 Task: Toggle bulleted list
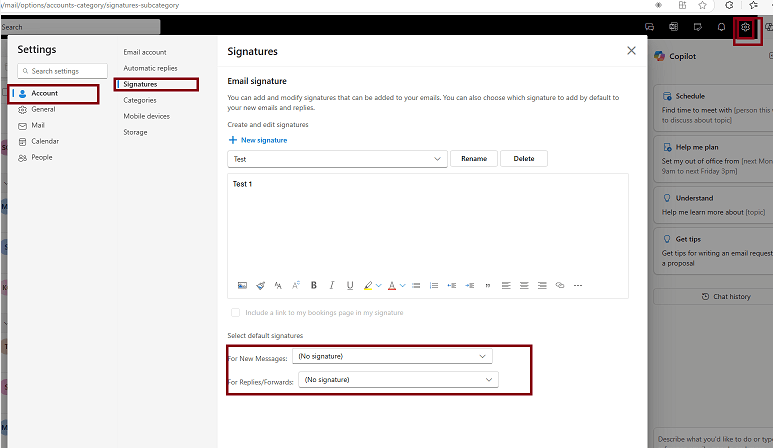(416, 285)
